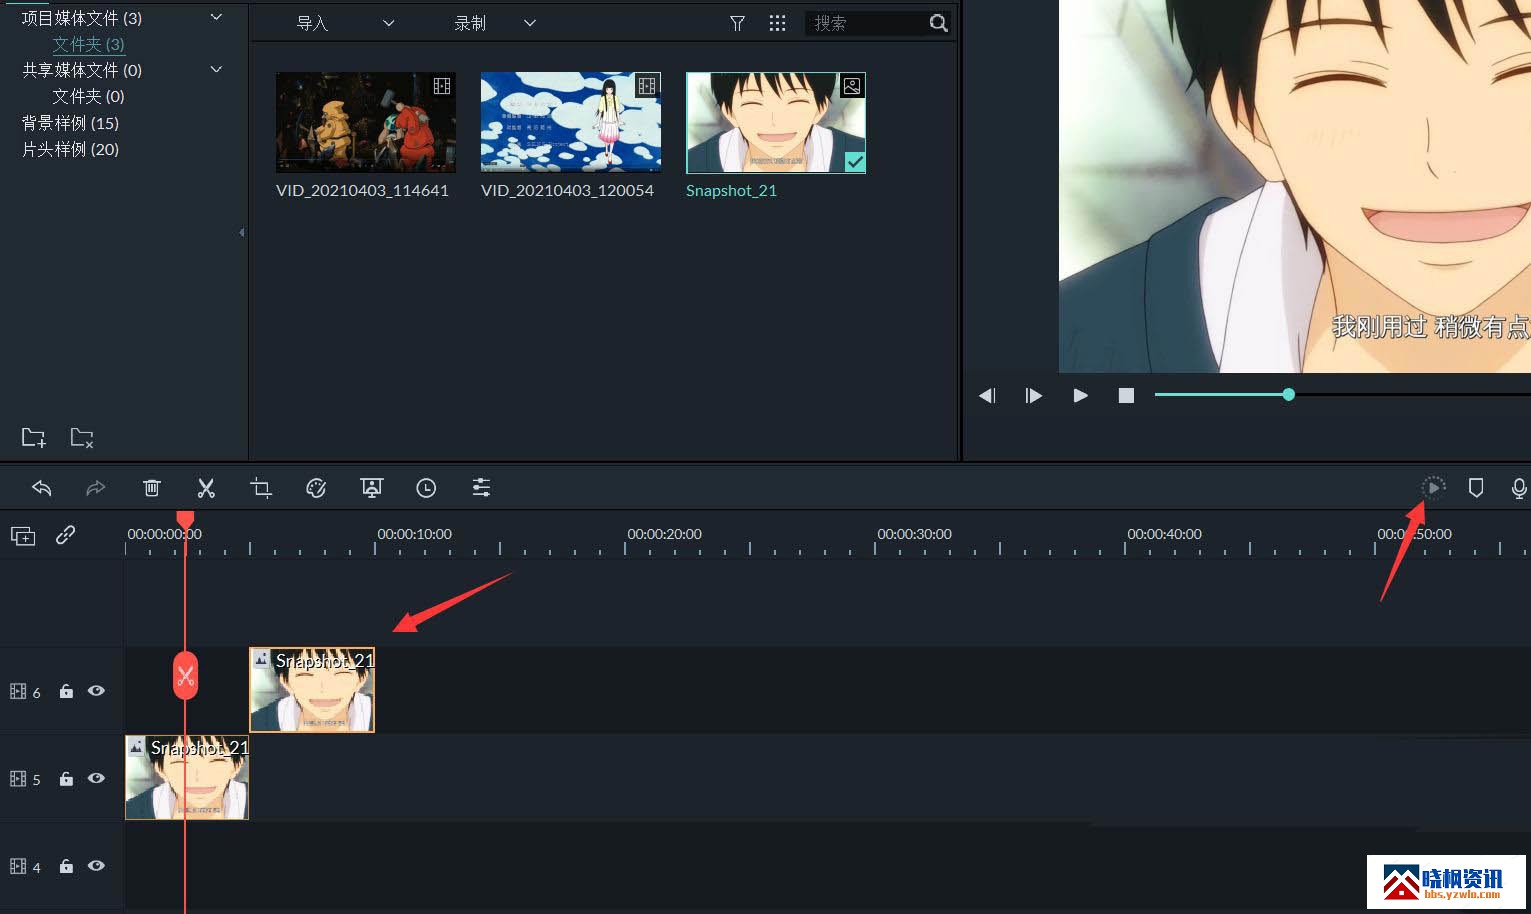This screenshot has width=1531, height=914.
Task: Collapse the 共享媒体文件 (0) chevron
Action: [216, 69]
